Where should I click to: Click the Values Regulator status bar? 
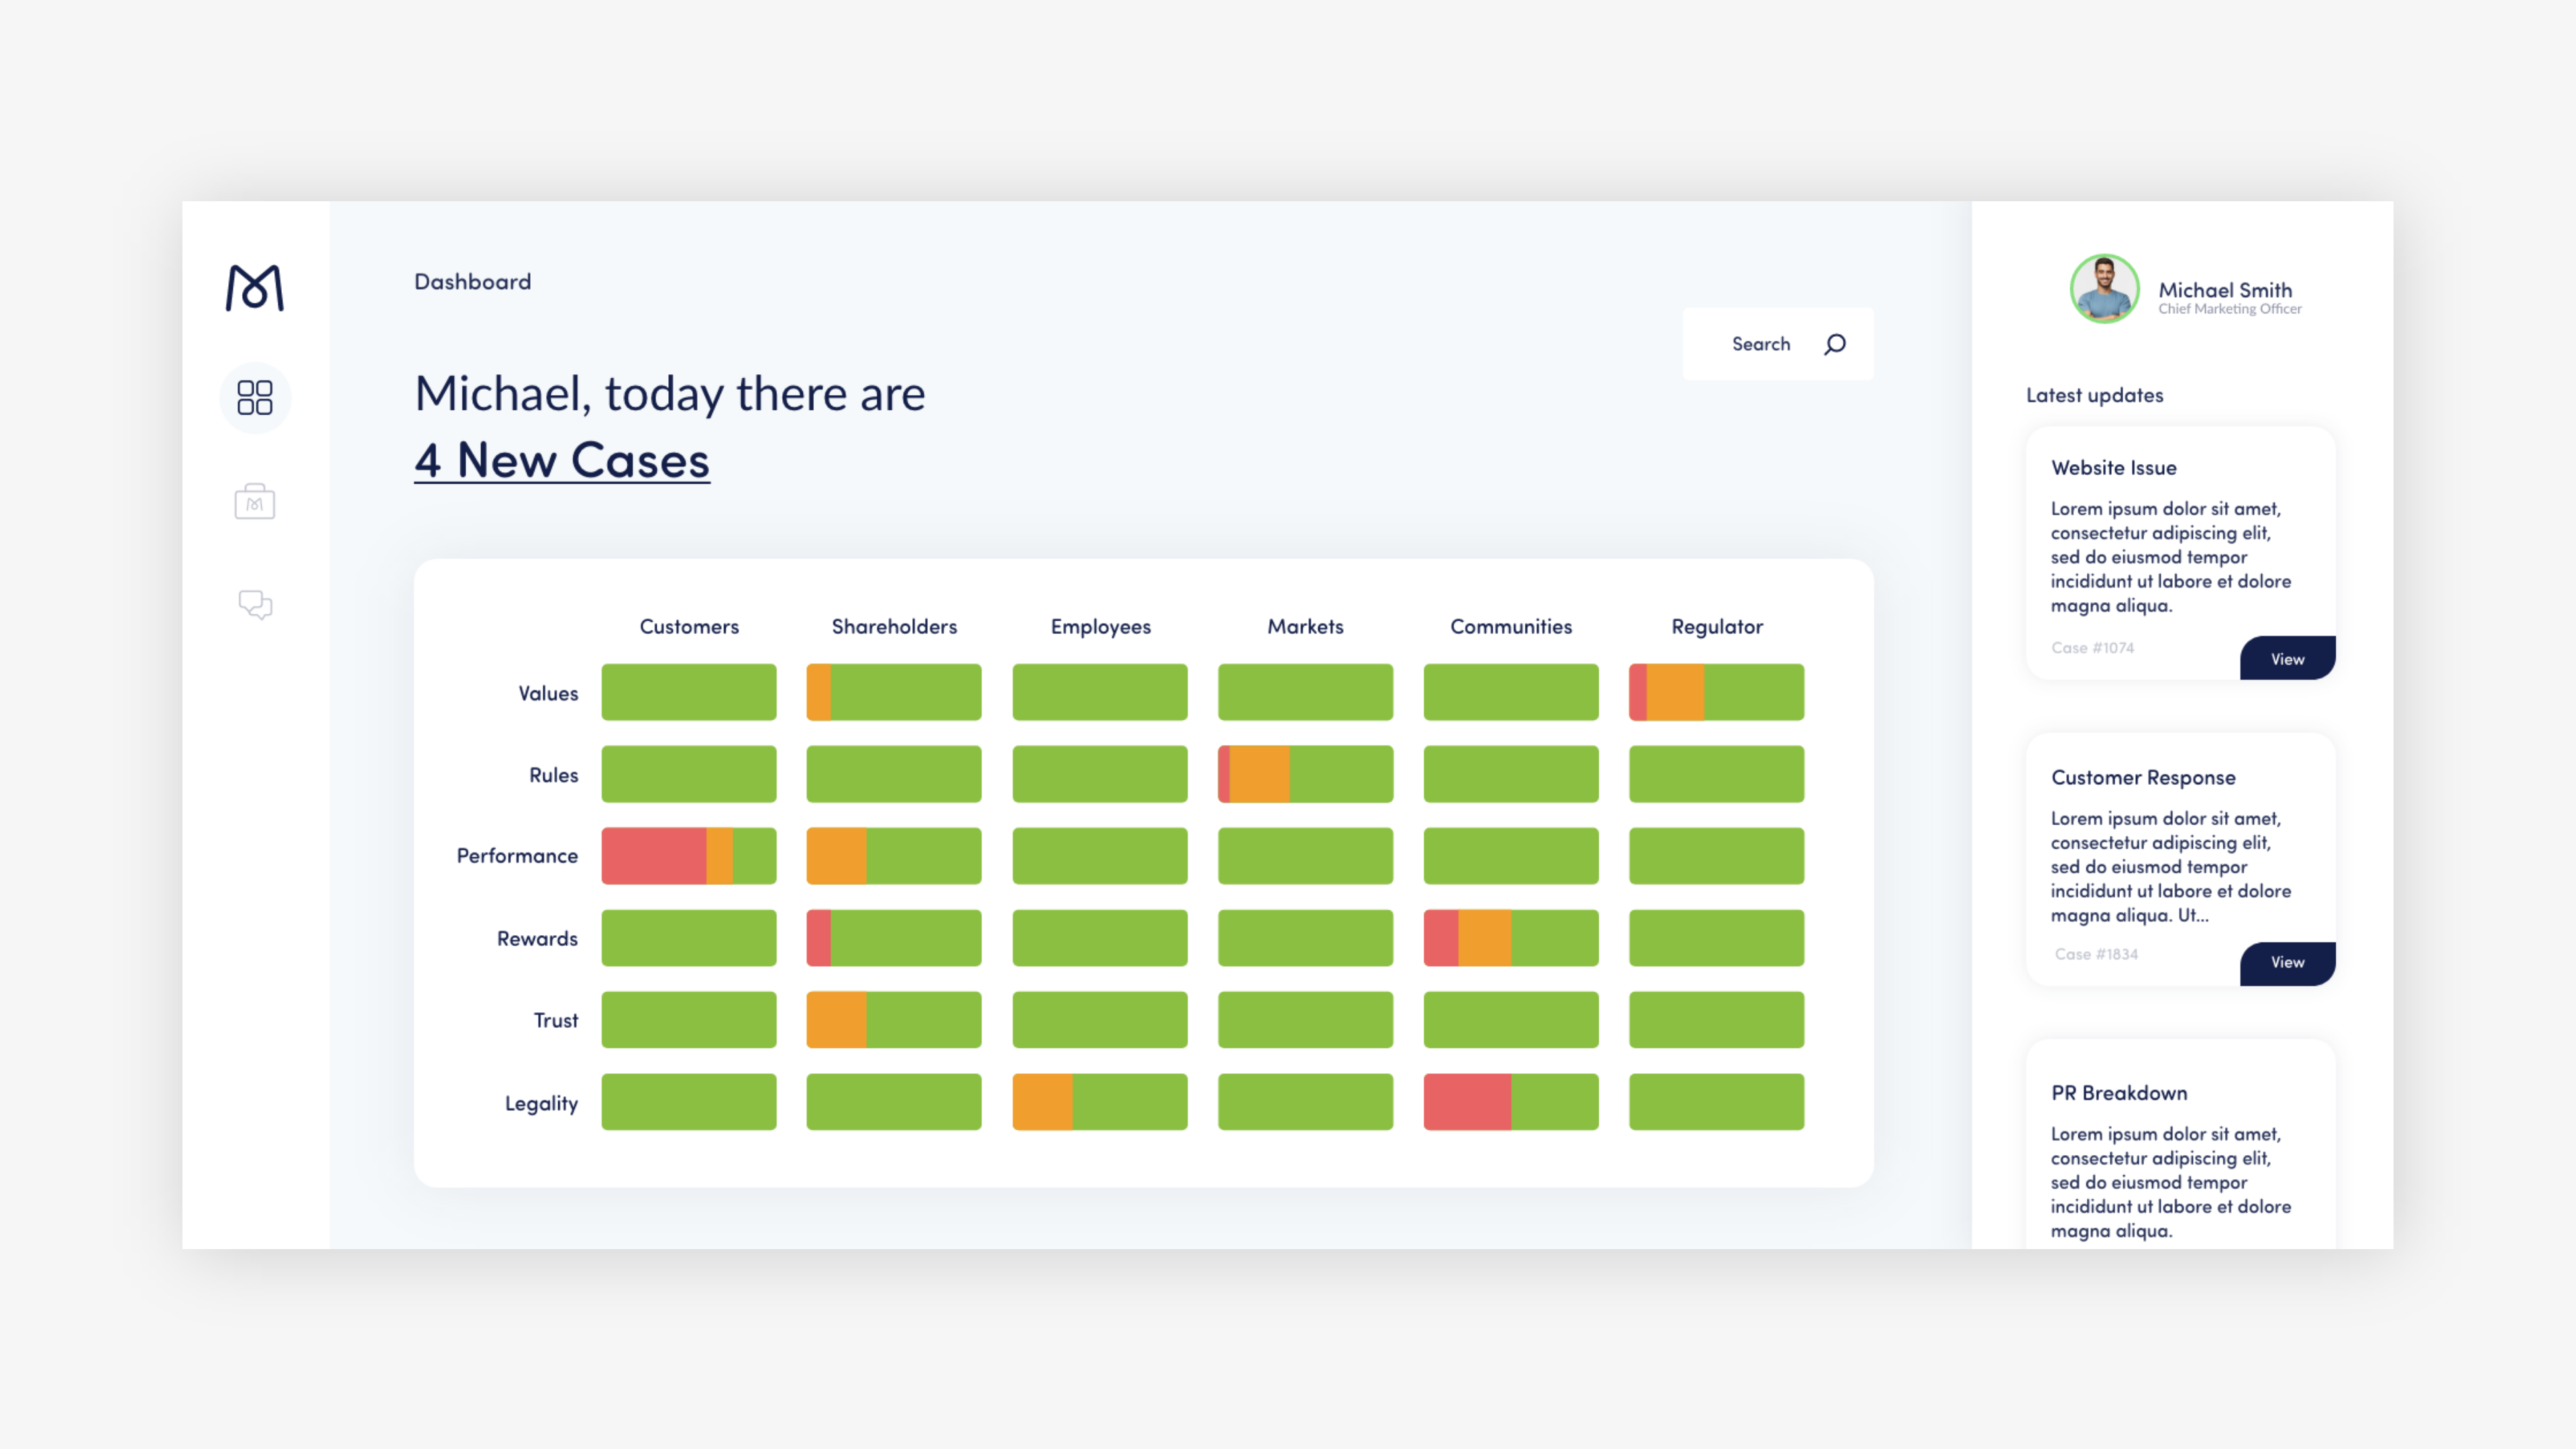1716,692
